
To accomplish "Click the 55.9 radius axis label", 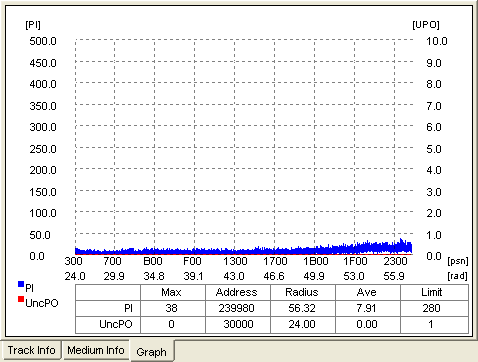I will [394, 276].
